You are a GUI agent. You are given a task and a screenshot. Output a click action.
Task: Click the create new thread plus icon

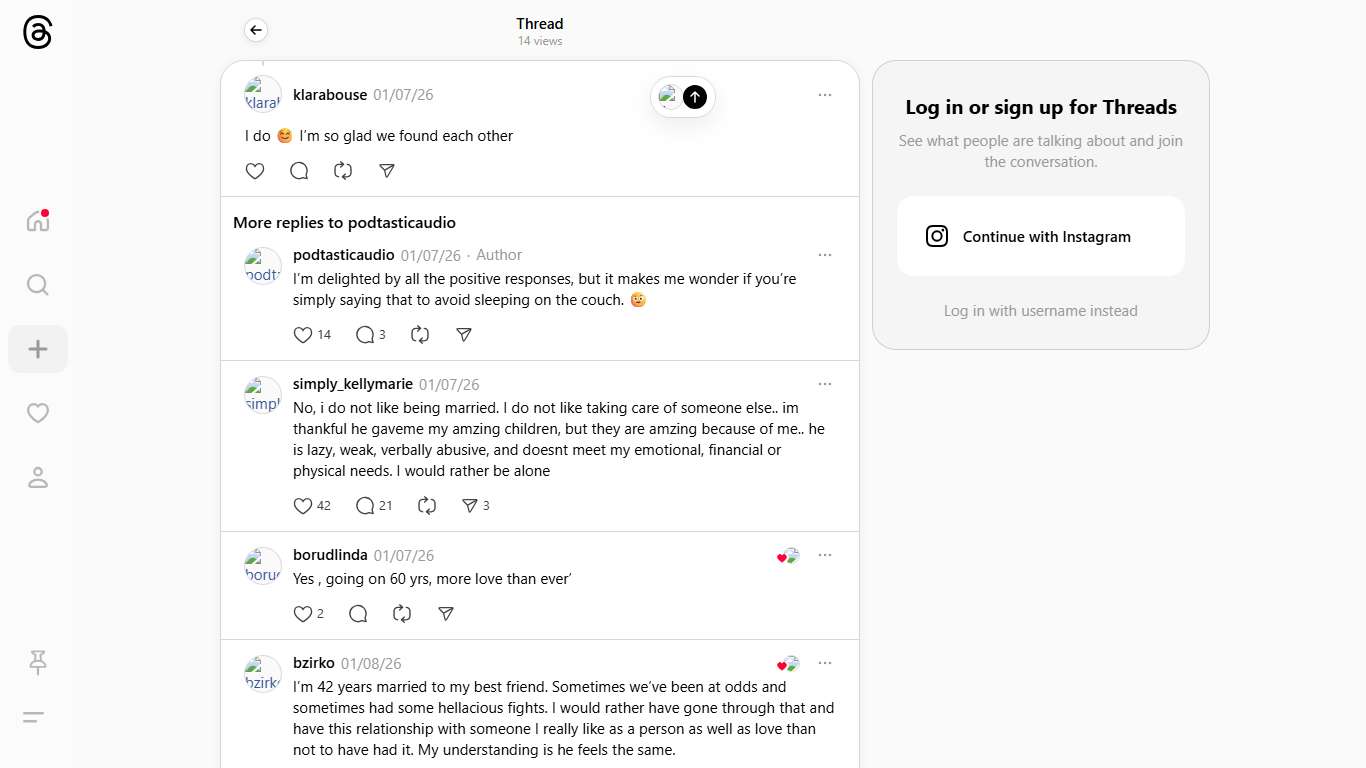pyautogui.click(x=38, y=349)
